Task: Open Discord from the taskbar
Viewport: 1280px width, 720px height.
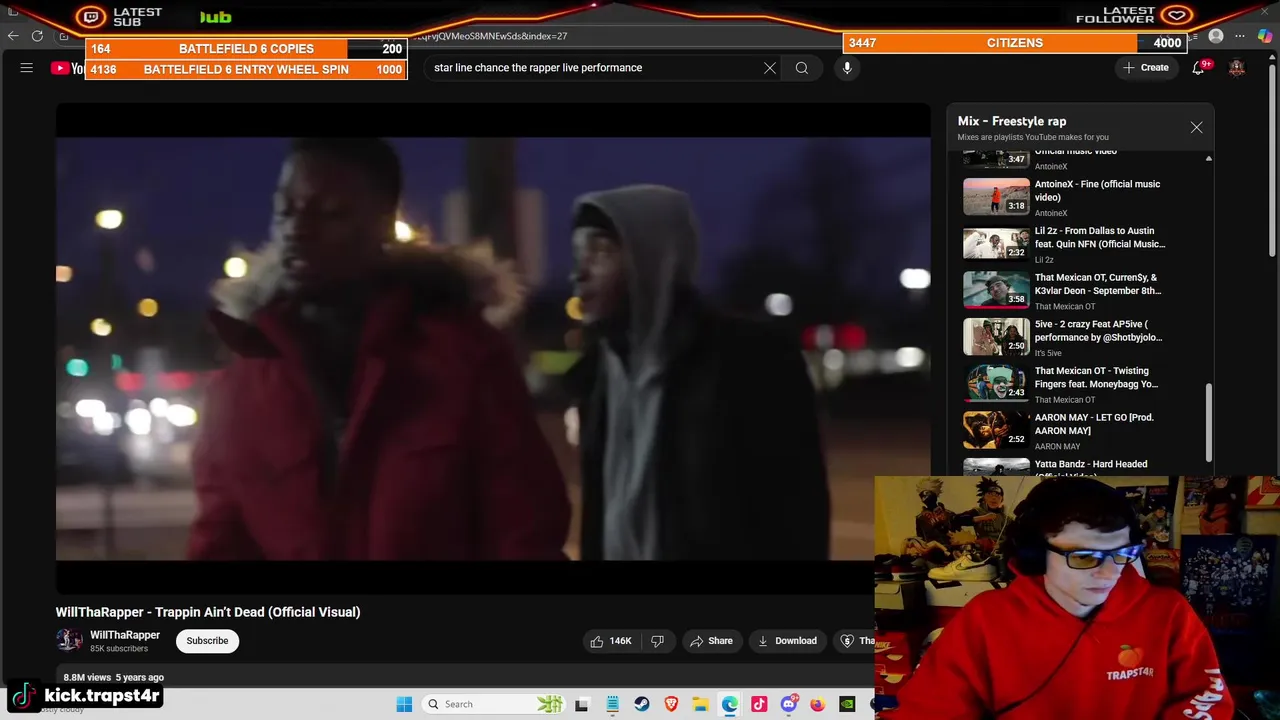Action: tap(788, 704)
